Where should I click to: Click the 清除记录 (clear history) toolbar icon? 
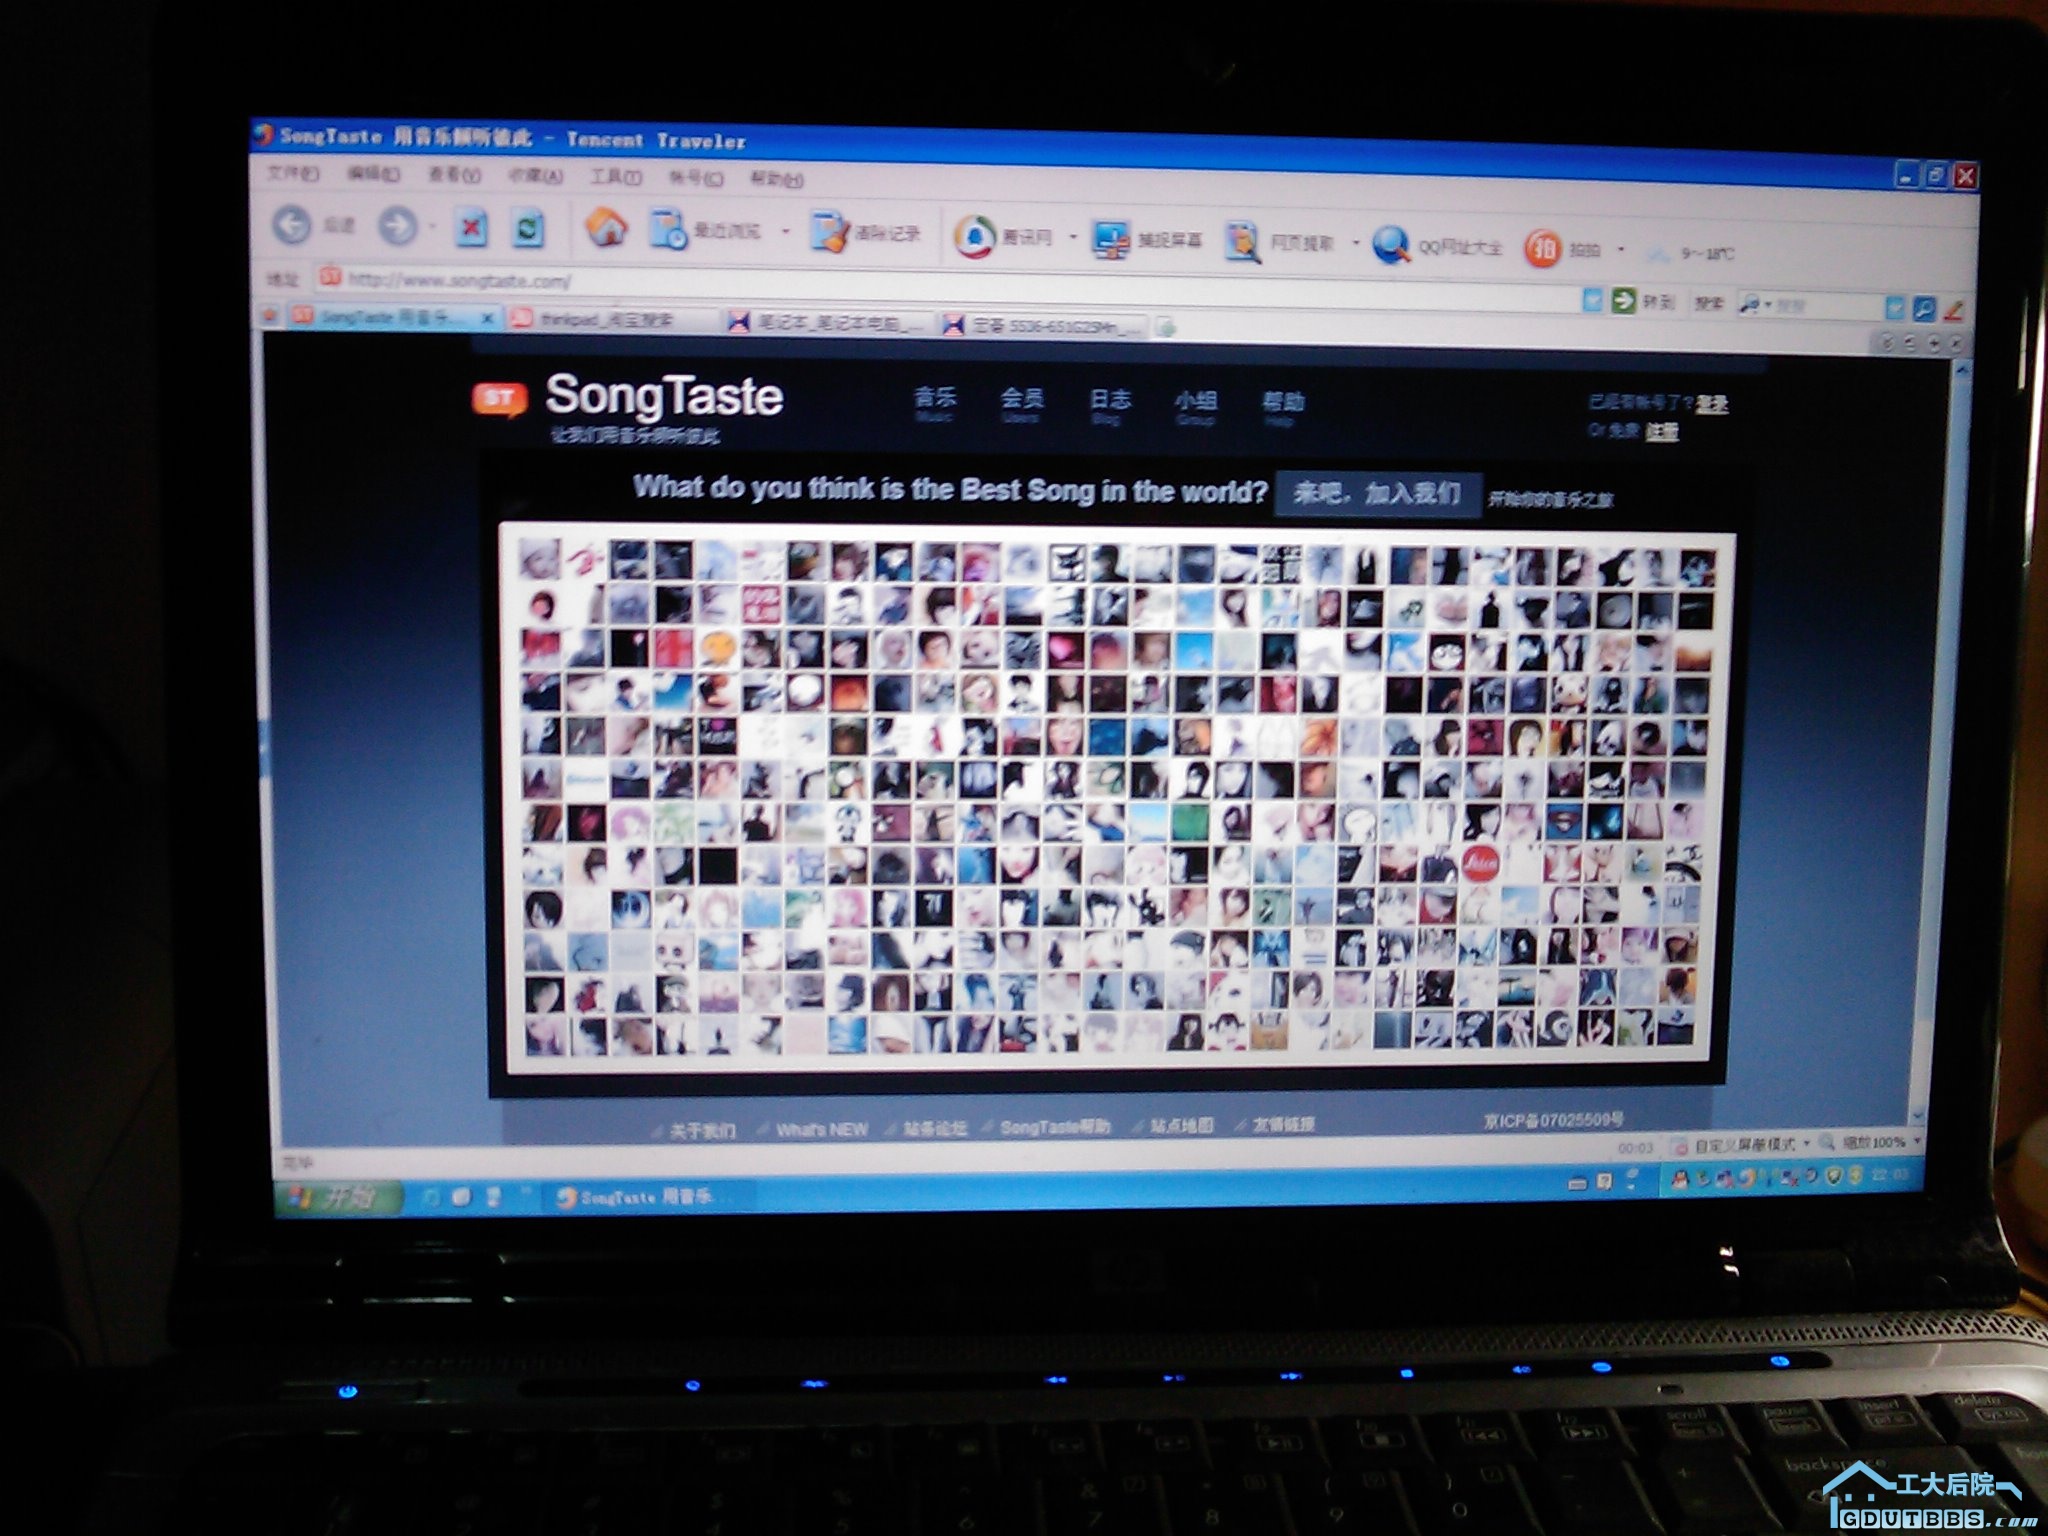tap(829, 228)
